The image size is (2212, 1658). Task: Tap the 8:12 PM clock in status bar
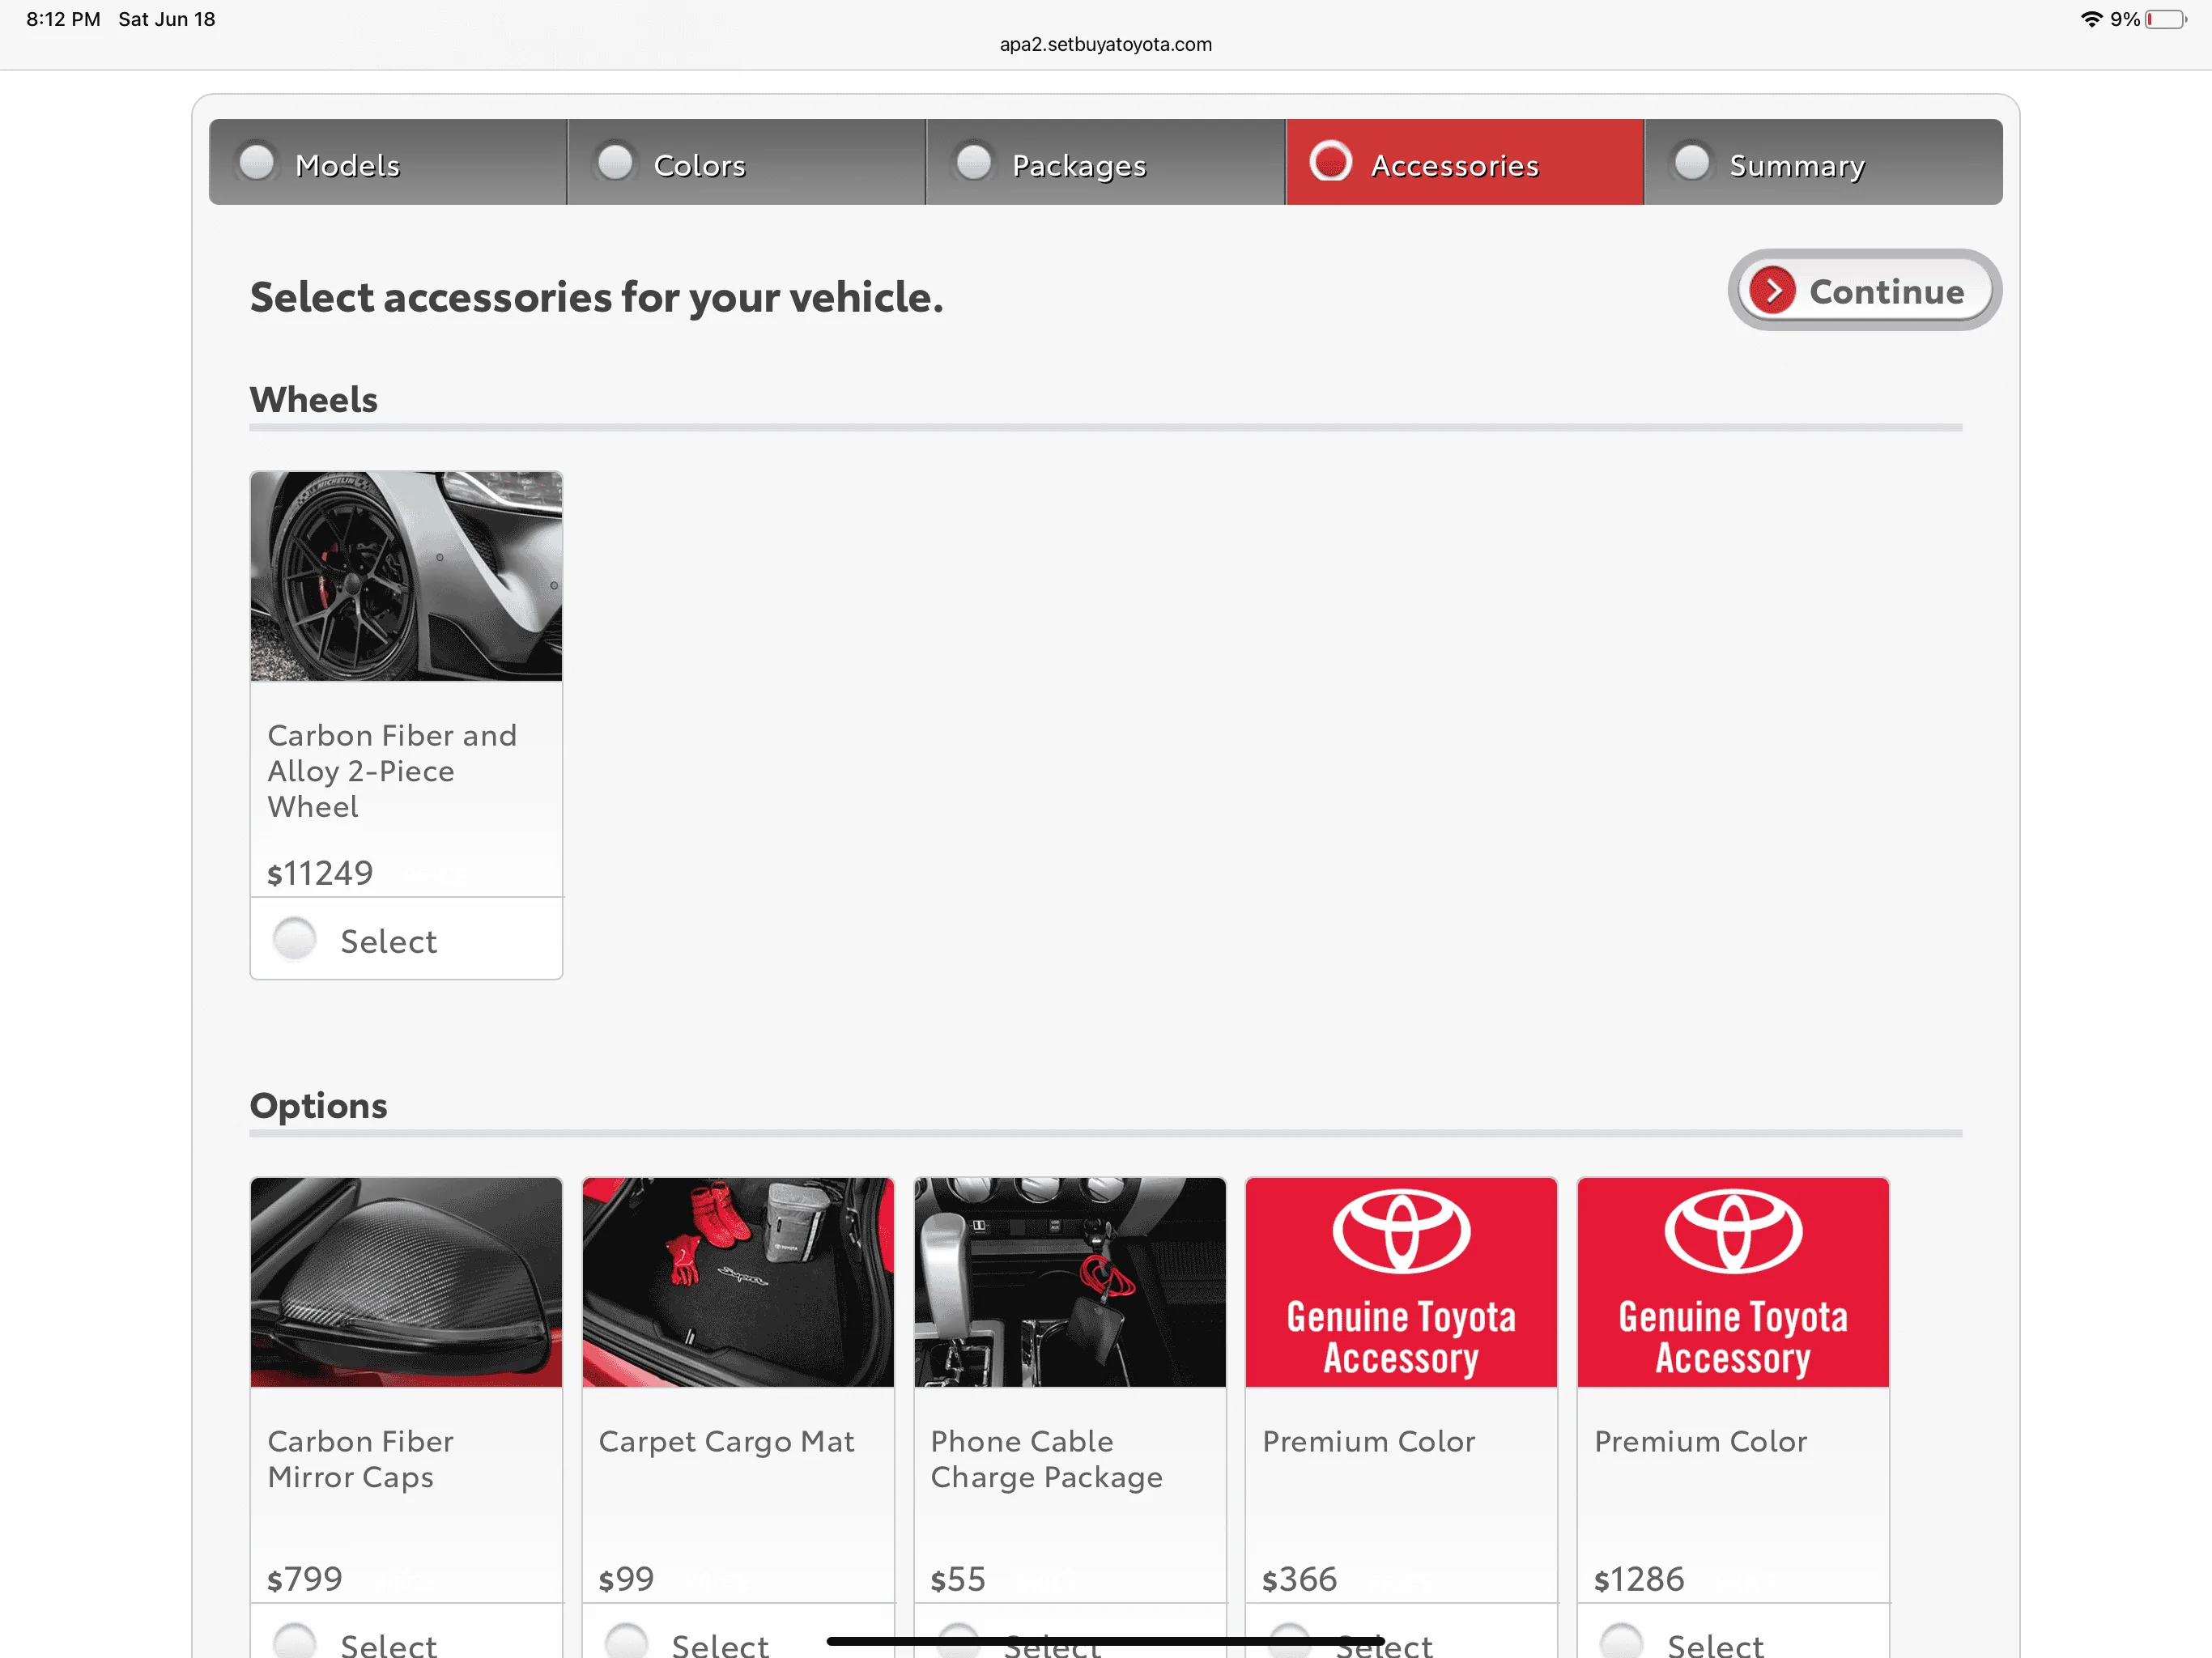[x=63, y=19]
